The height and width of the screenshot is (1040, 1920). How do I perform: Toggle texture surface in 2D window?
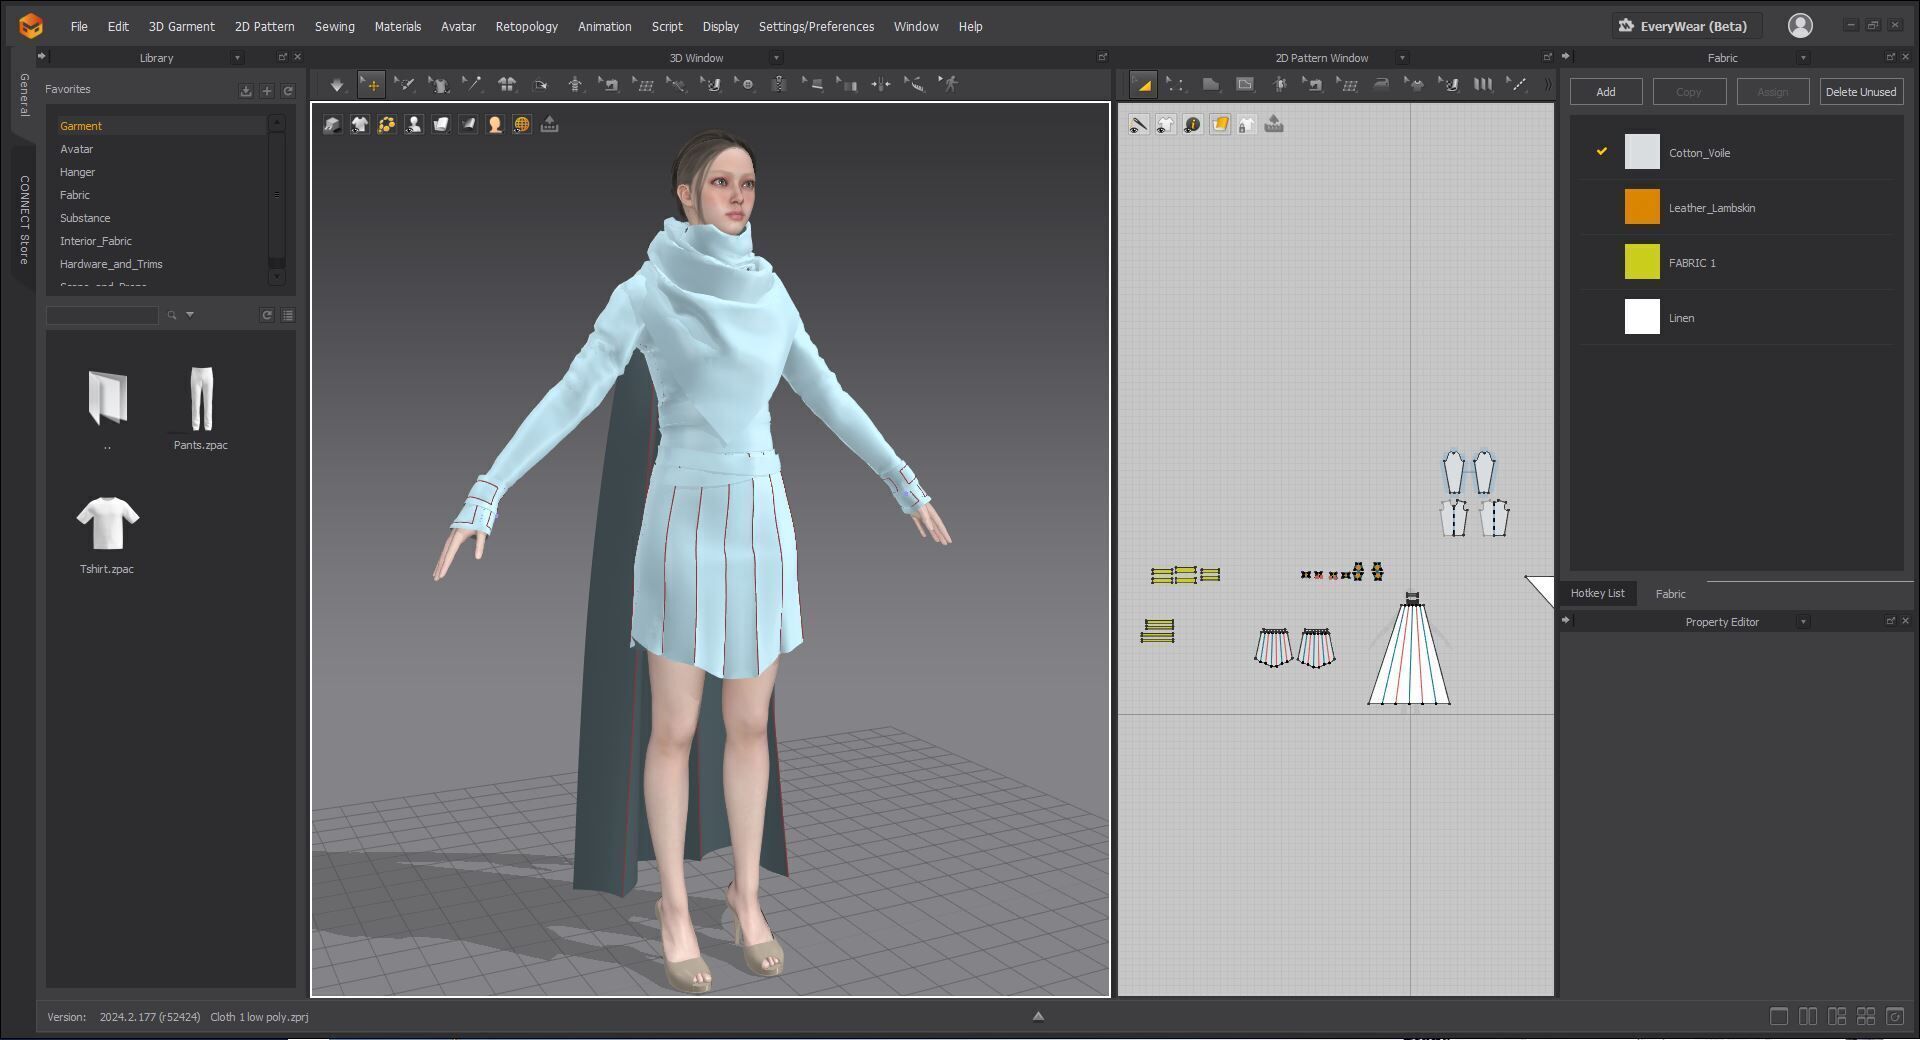(1220, 124)
